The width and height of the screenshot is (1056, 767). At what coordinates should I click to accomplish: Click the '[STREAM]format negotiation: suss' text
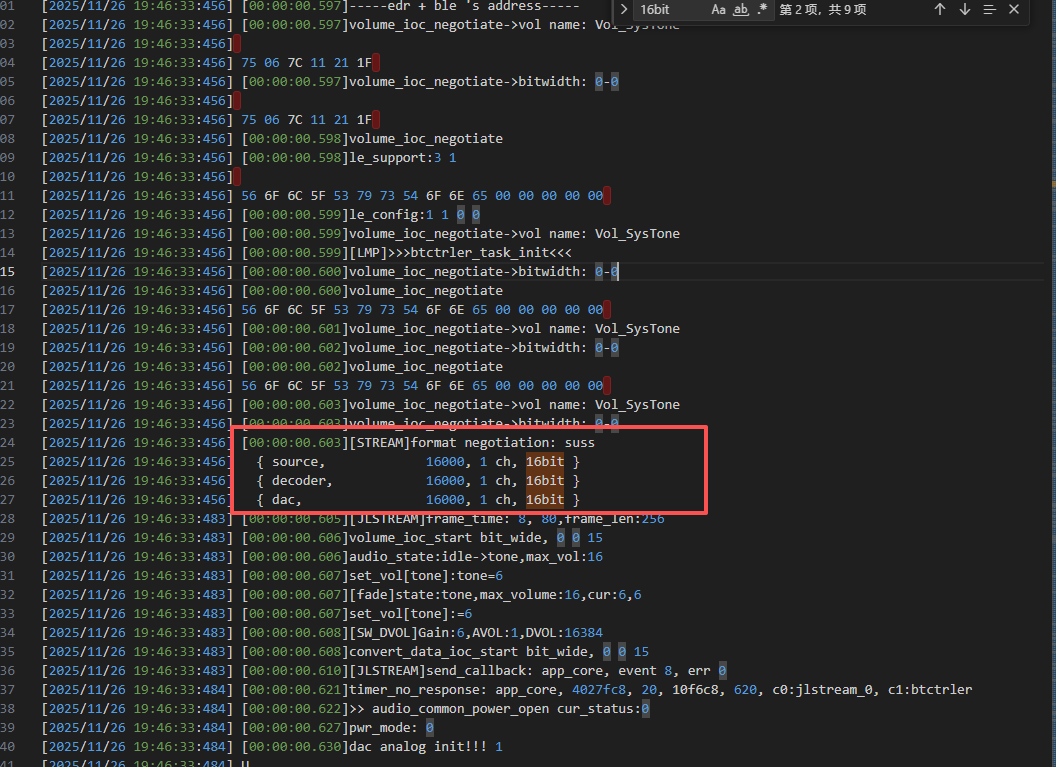click(x=472, y=442)
